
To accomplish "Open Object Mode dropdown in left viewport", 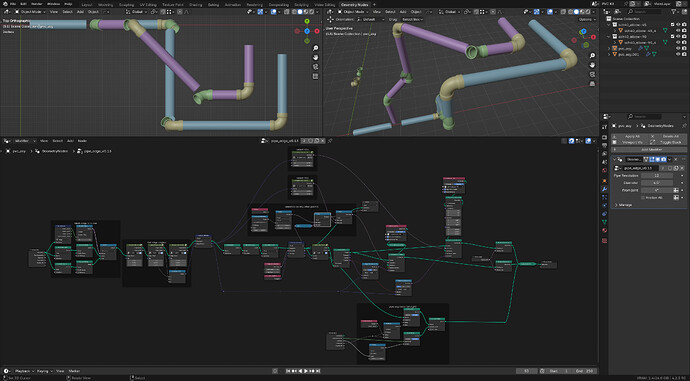I will tap(31, 12).
